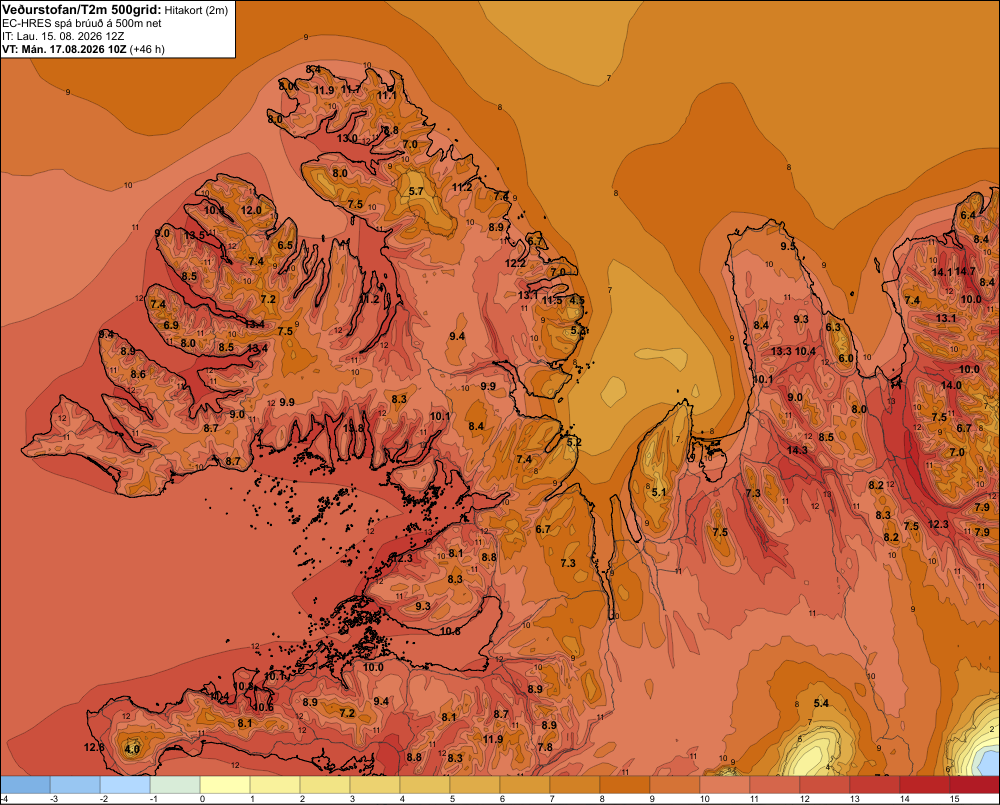Viewport: 1000px width, 805px height.
Task: Click the 'EC-HRES spá brúuð á 500m net' line
Action: coord(82,24)
